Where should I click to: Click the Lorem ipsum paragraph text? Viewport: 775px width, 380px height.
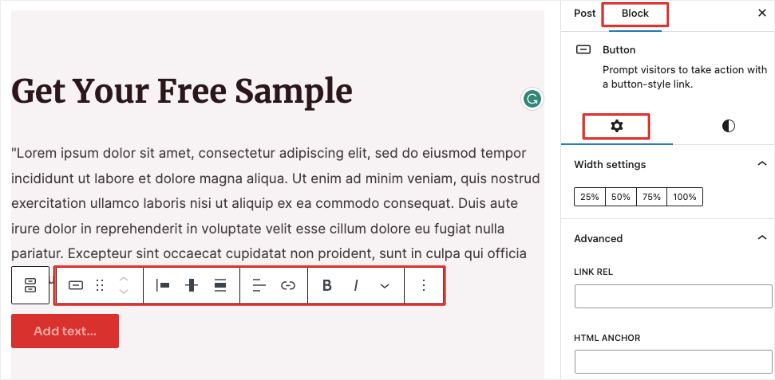tap(275, 204)
